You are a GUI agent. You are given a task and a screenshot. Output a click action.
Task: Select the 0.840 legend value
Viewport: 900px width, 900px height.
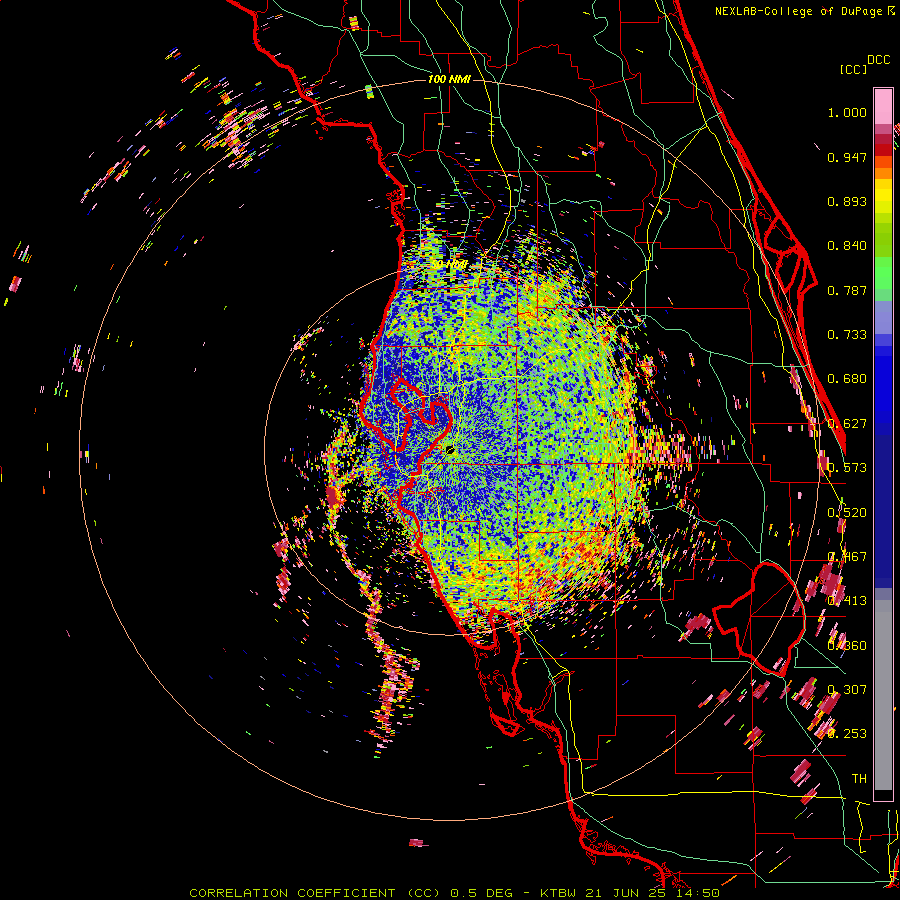pyautogui.click(x=847, y=246)
